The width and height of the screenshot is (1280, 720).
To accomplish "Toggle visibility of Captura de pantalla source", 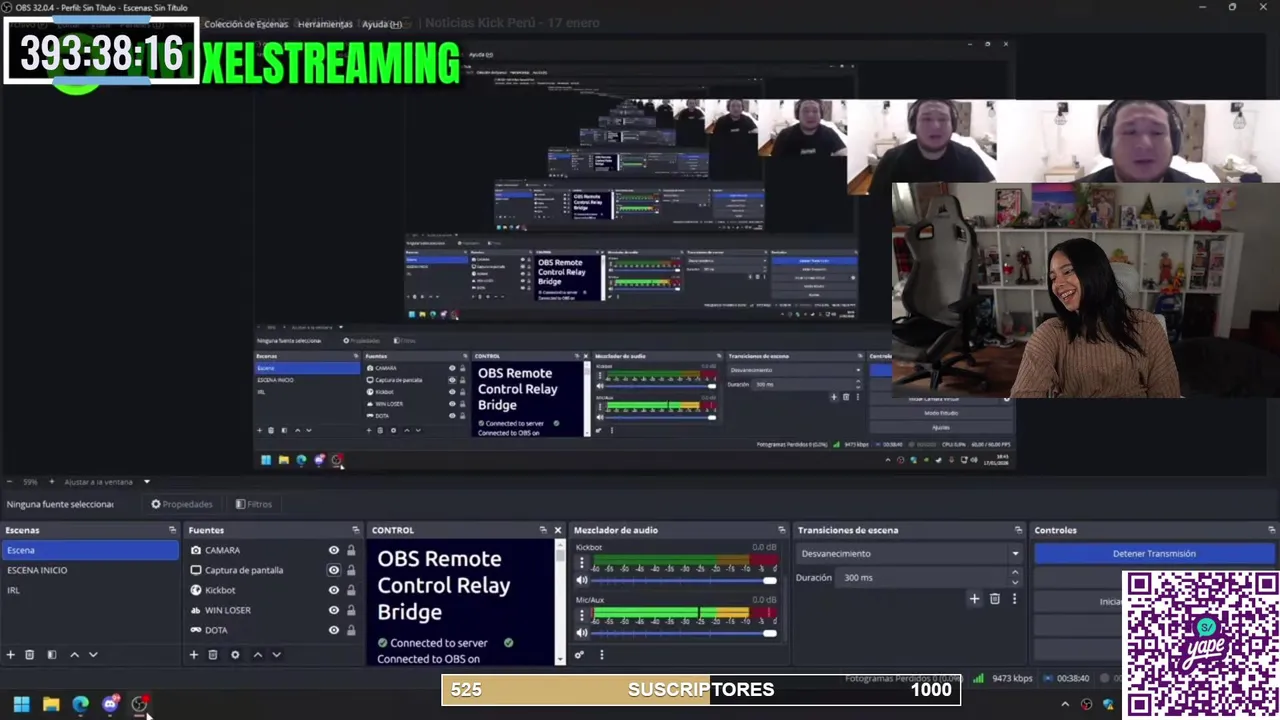I will point(334,570).
